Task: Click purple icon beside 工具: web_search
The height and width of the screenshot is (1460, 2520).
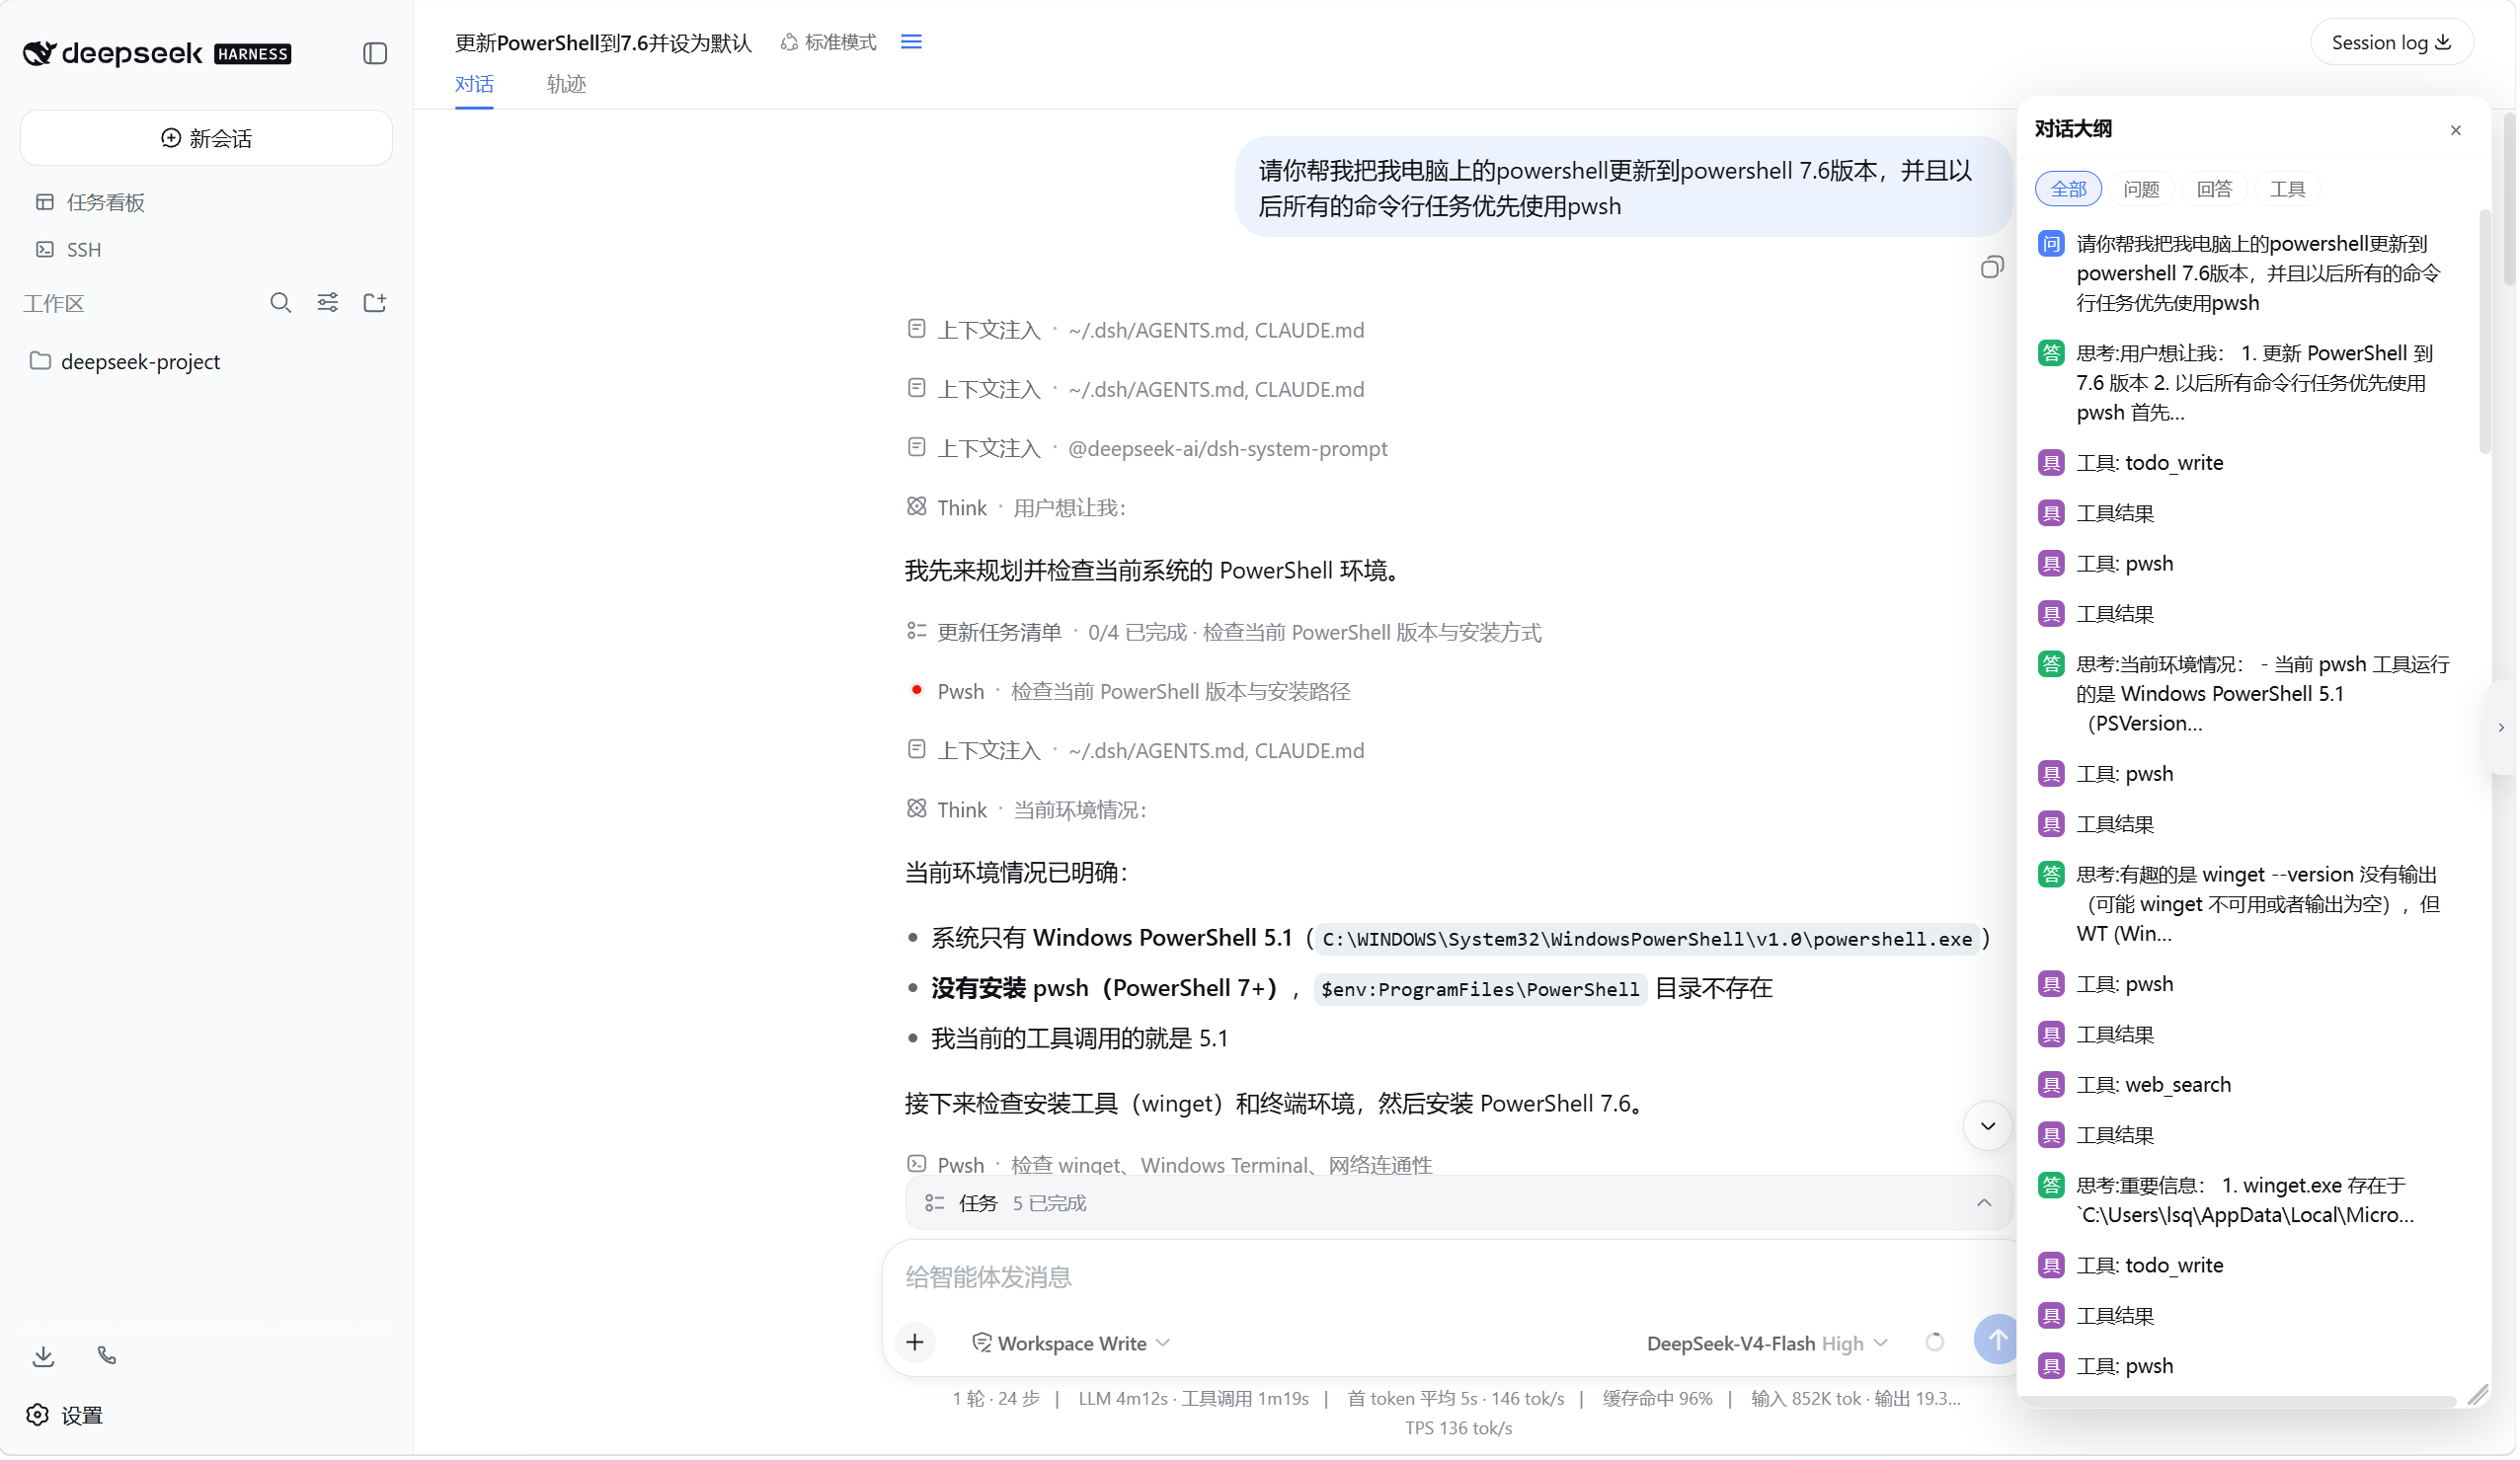Action: pyautogui.click(x=2051, y=1085)
